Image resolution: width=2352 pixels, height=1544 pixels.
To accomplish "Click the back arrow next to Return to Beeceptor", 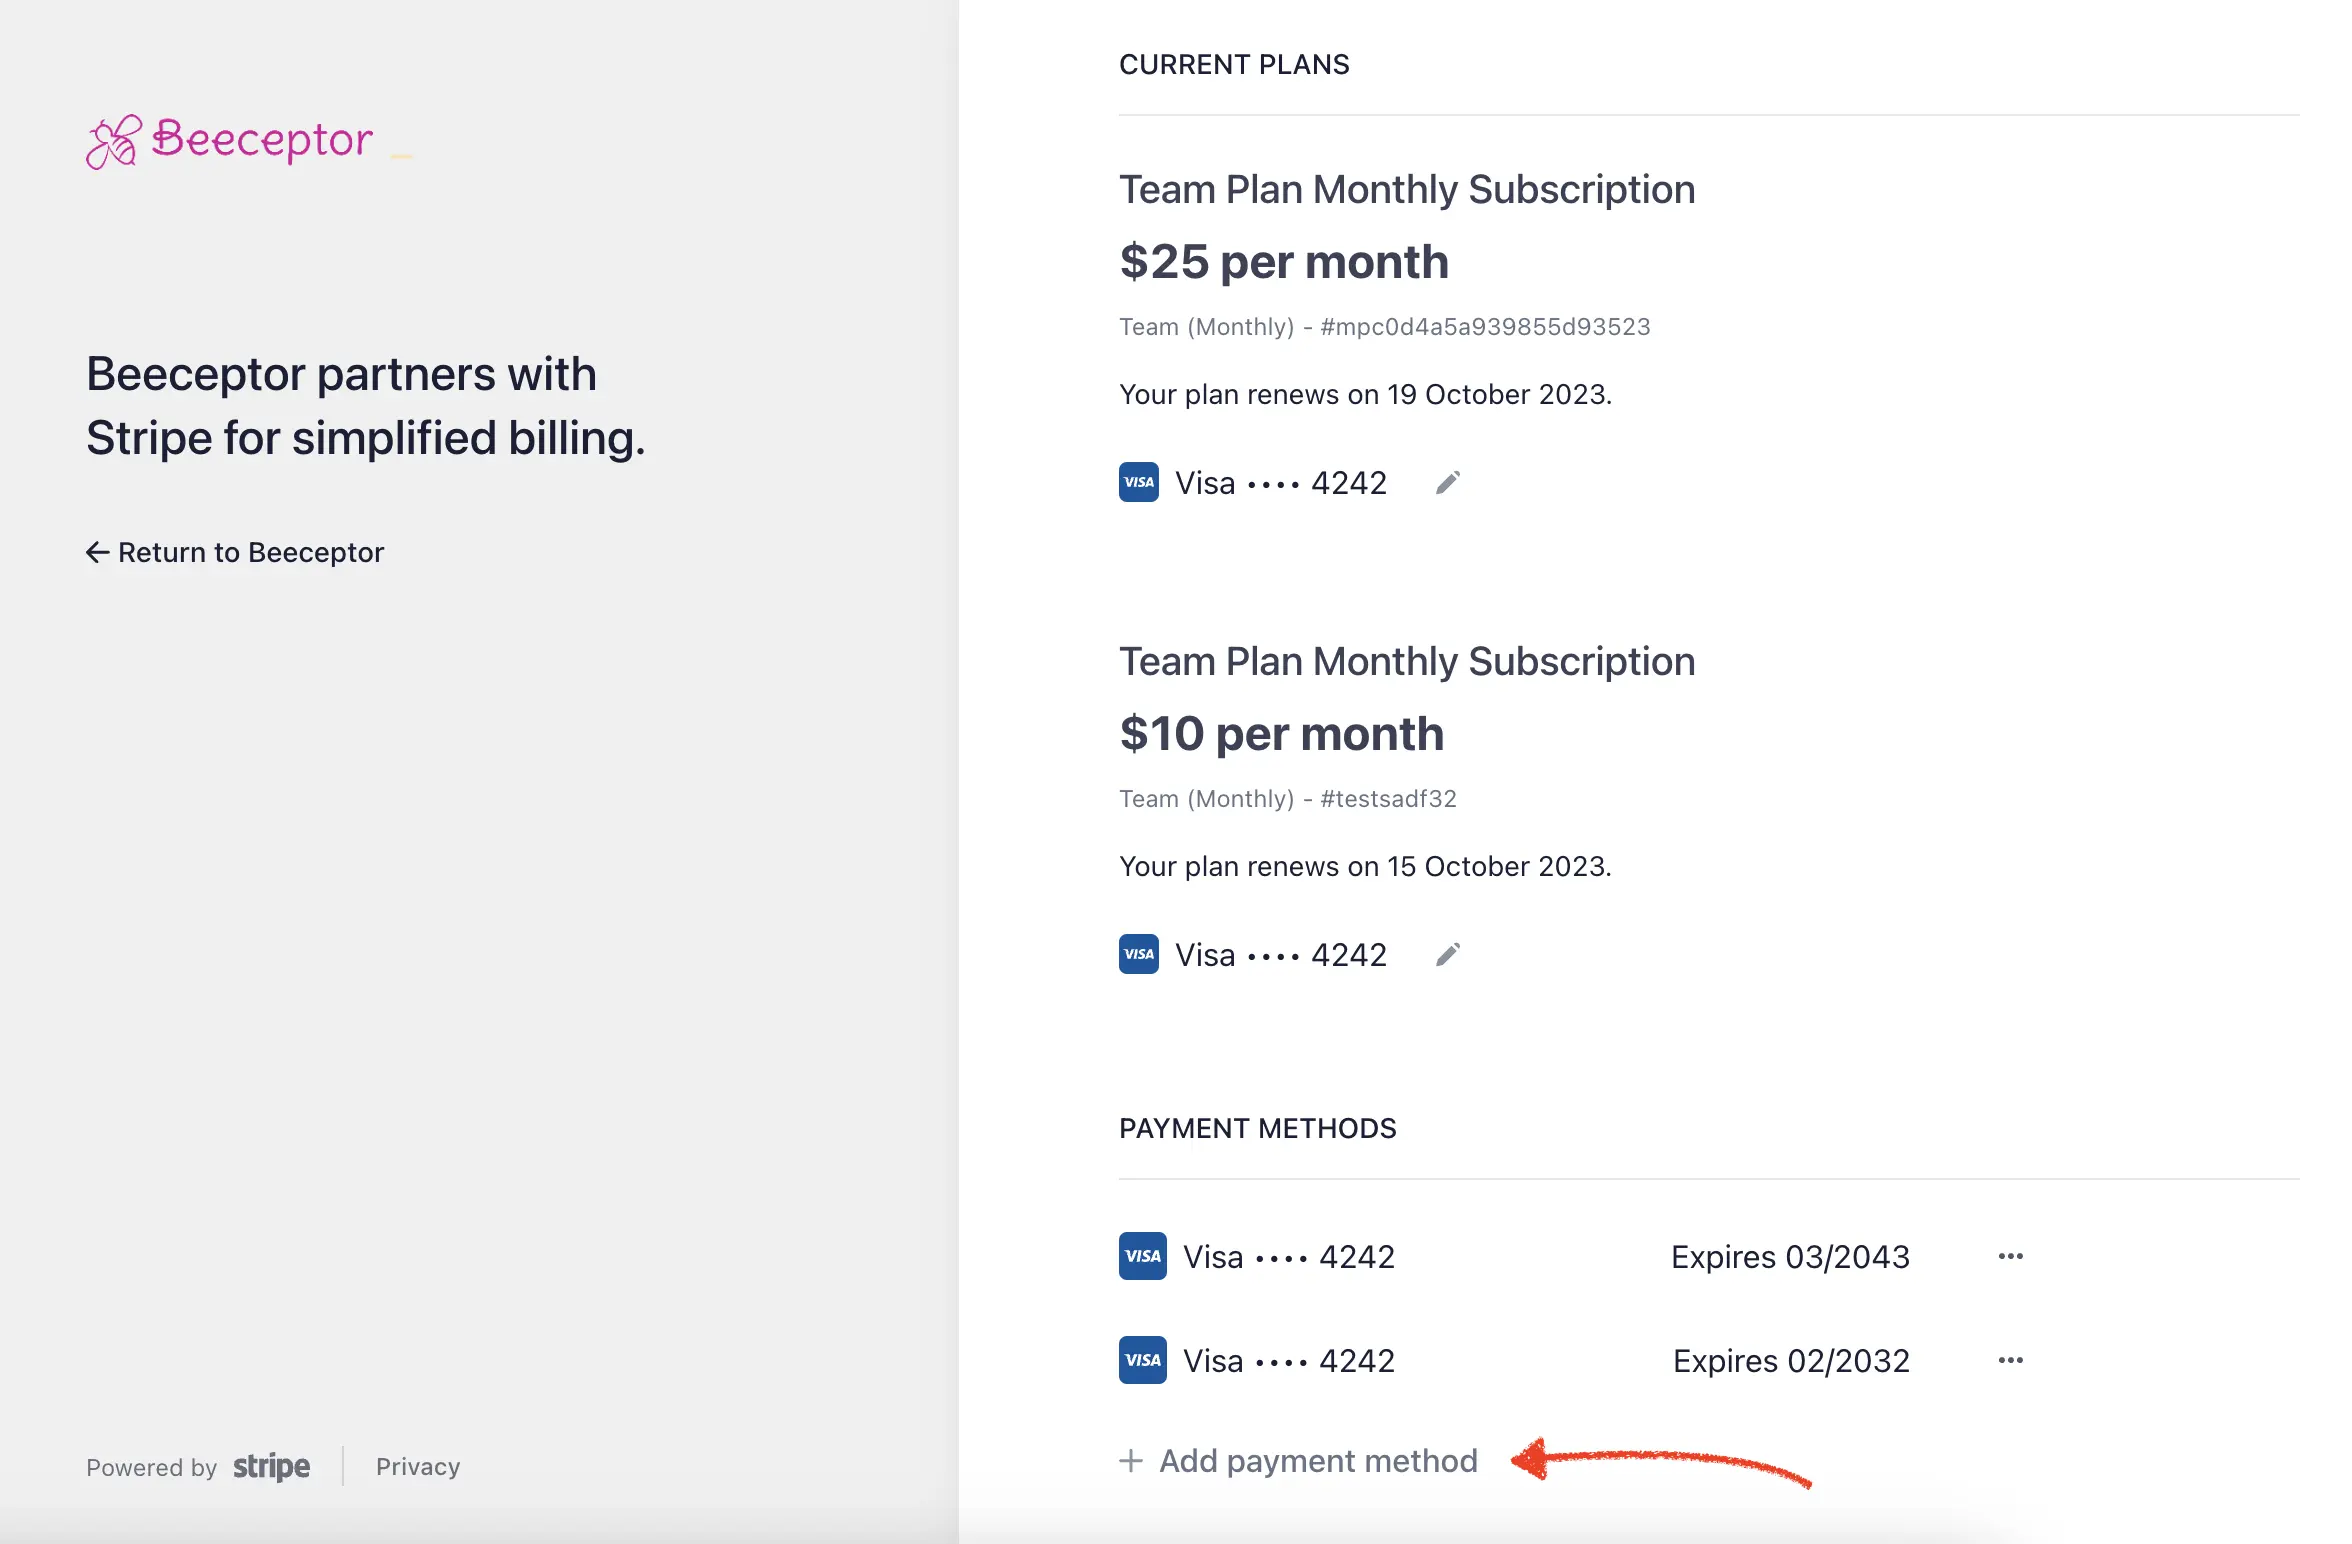I will (x=97, y=551).
